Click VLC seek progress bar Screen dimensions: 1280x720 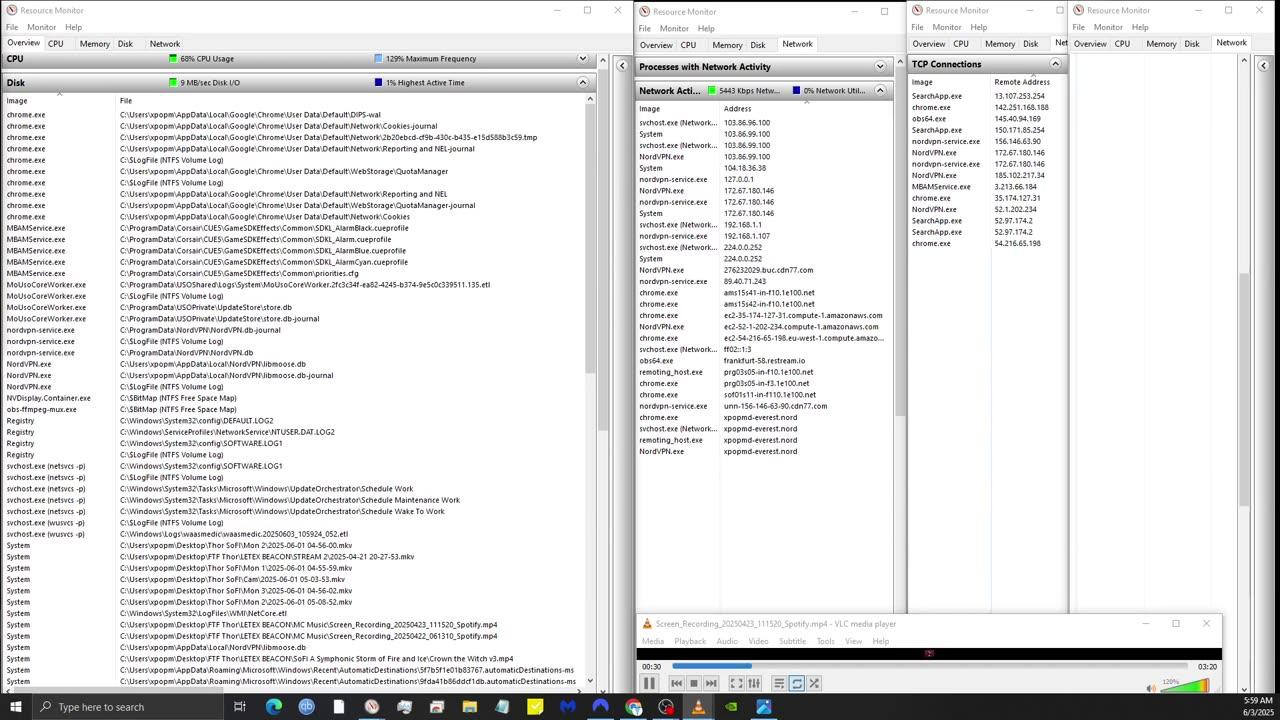click(930, 666)
